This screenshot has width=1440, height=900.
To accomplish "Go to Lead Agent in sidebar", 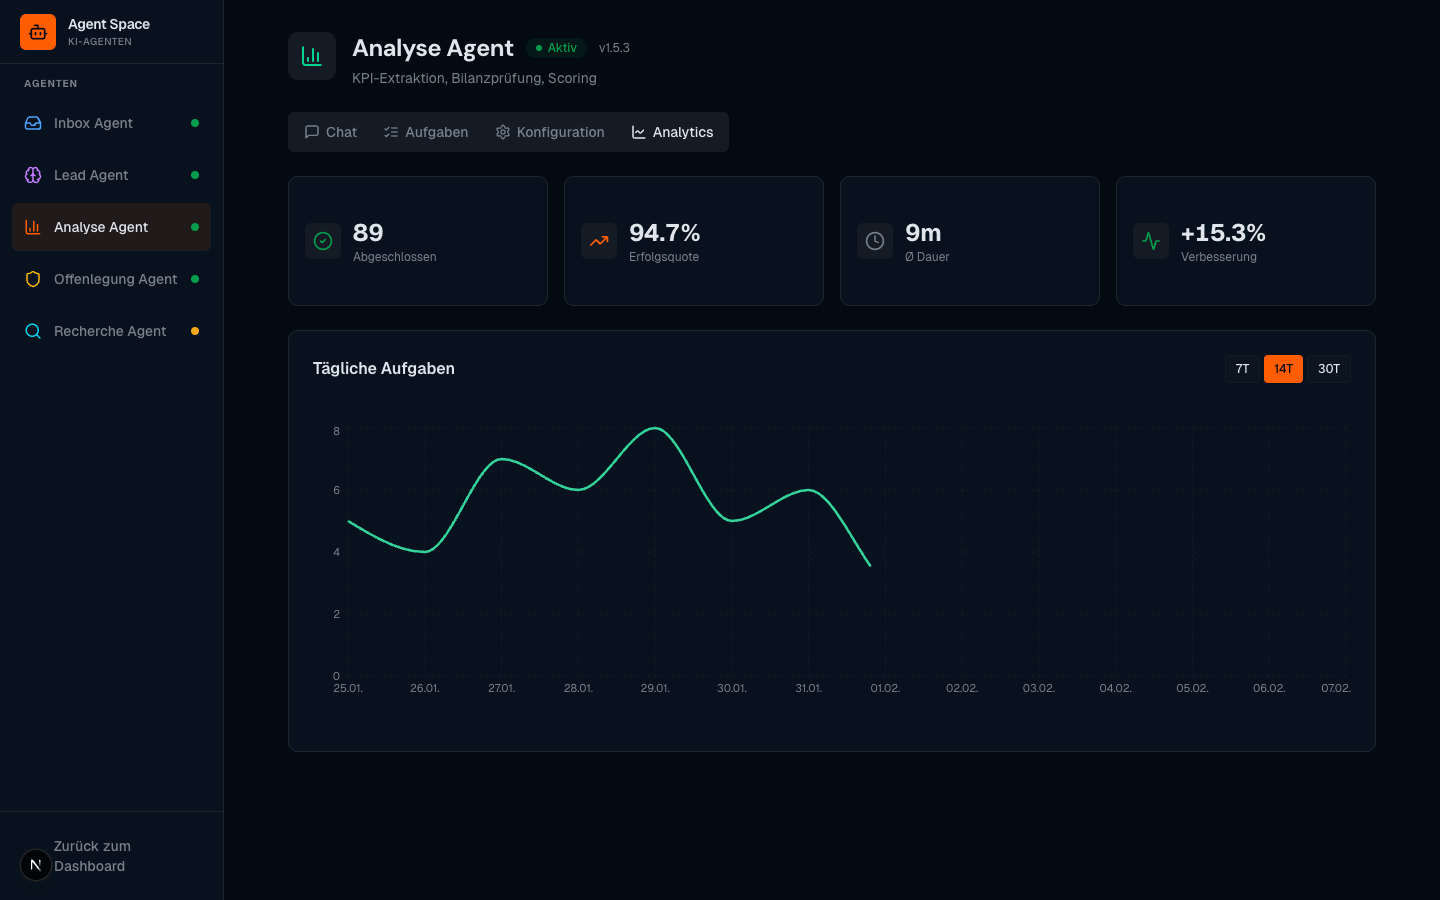I will (91, 175).
